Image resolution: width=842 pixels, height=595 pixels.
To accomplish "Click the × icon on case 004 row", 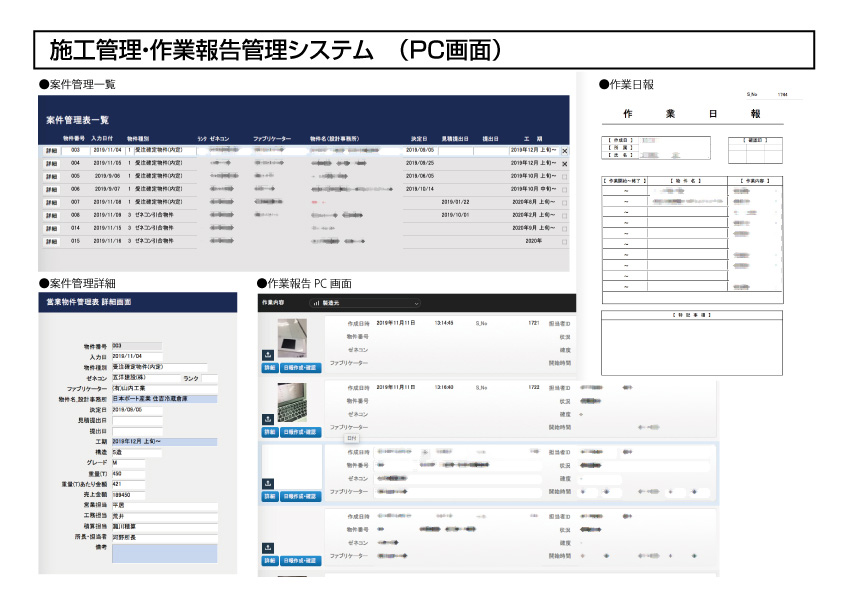I will pyautogui.click(x=565, y=164).
